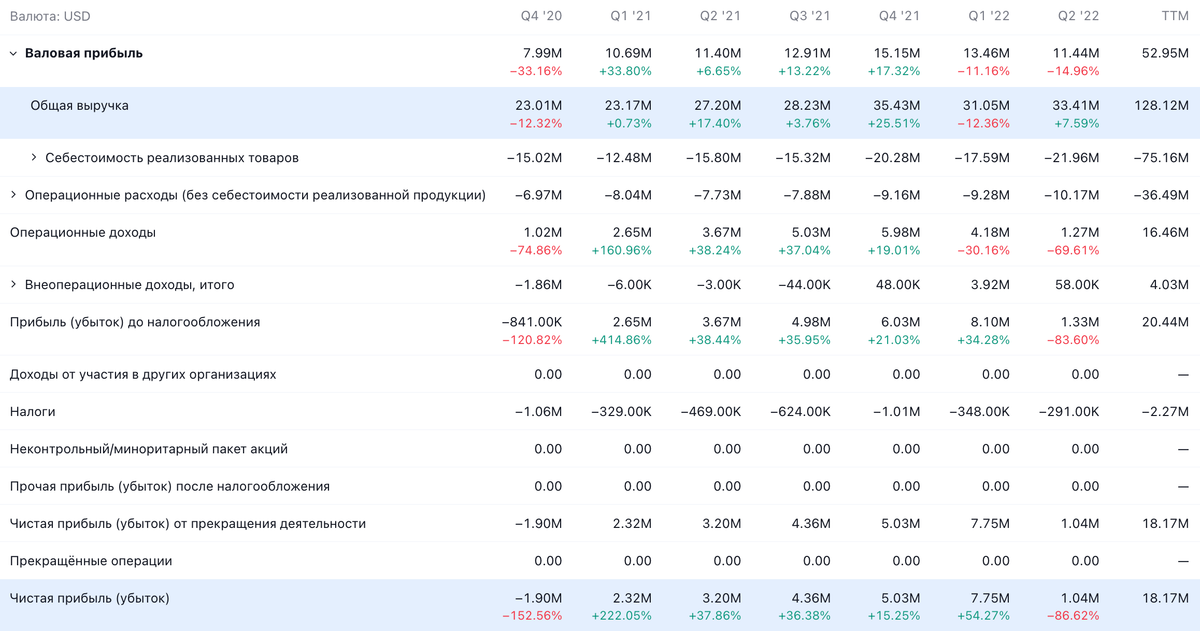Click the −69.61% operating income change
The image size is (1200, 631).
(x=1072, y=250)
